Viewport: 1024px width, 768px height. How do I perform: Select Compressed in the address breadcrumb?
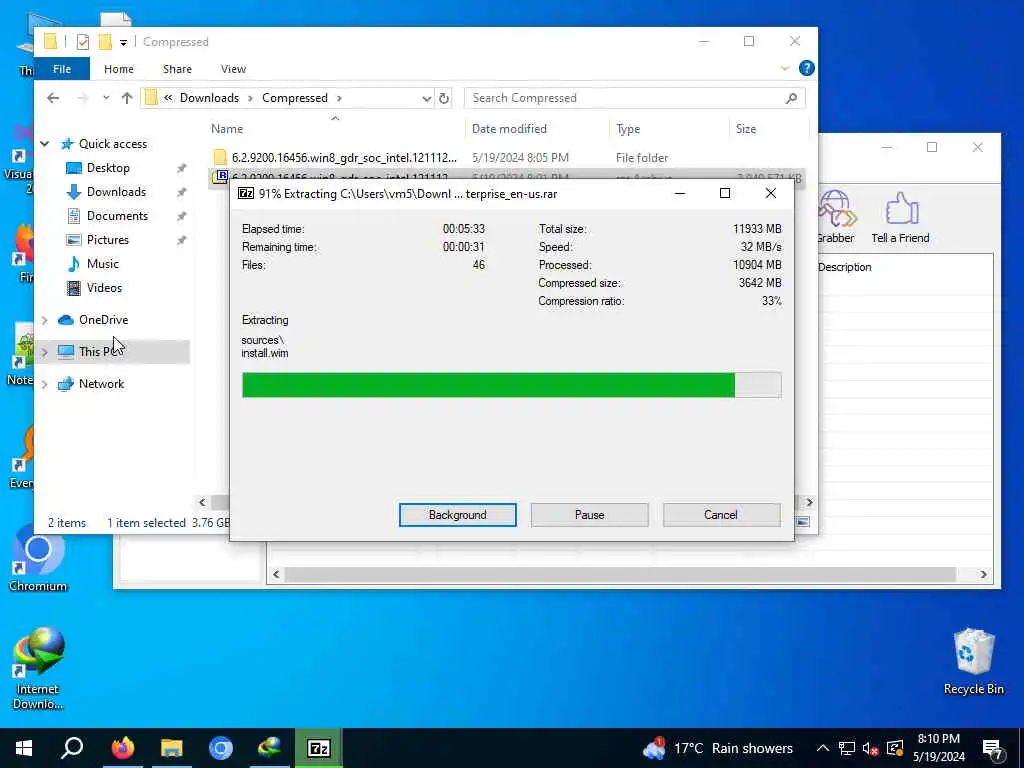295,98
